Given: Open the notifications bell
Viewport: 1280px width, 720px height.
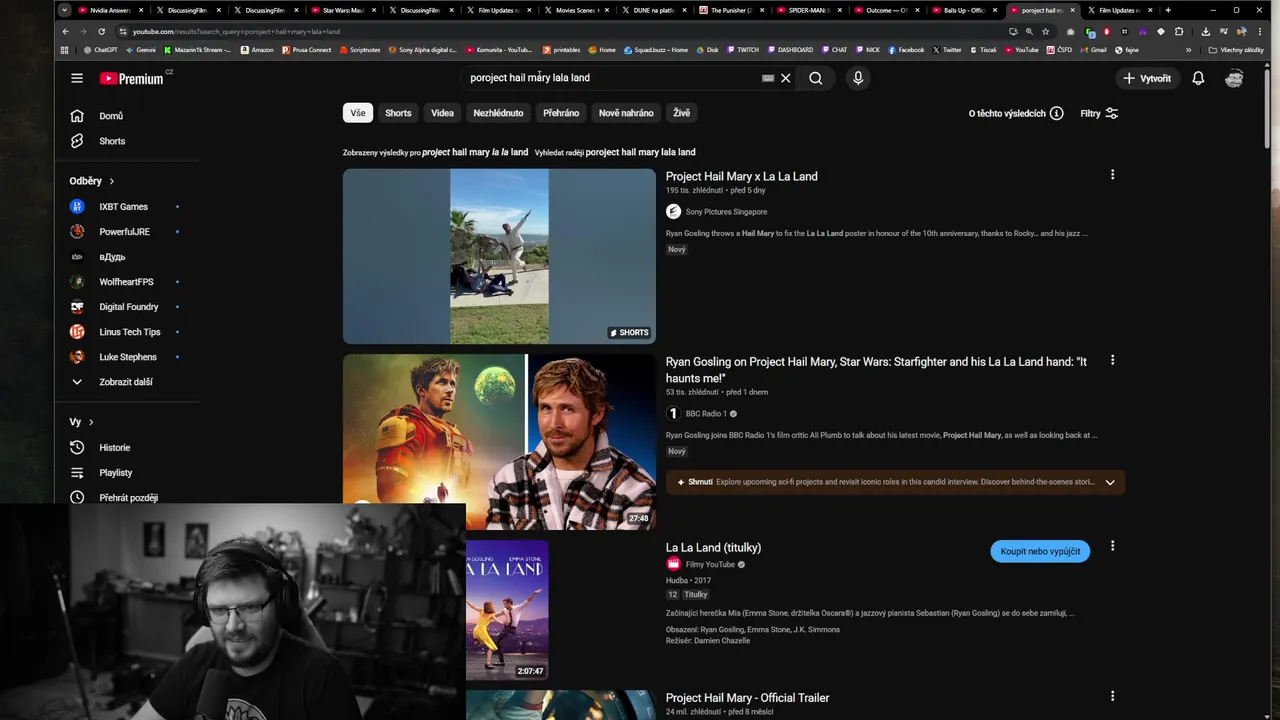Looking at the screenshot, I should click(x=1198, y=78).
